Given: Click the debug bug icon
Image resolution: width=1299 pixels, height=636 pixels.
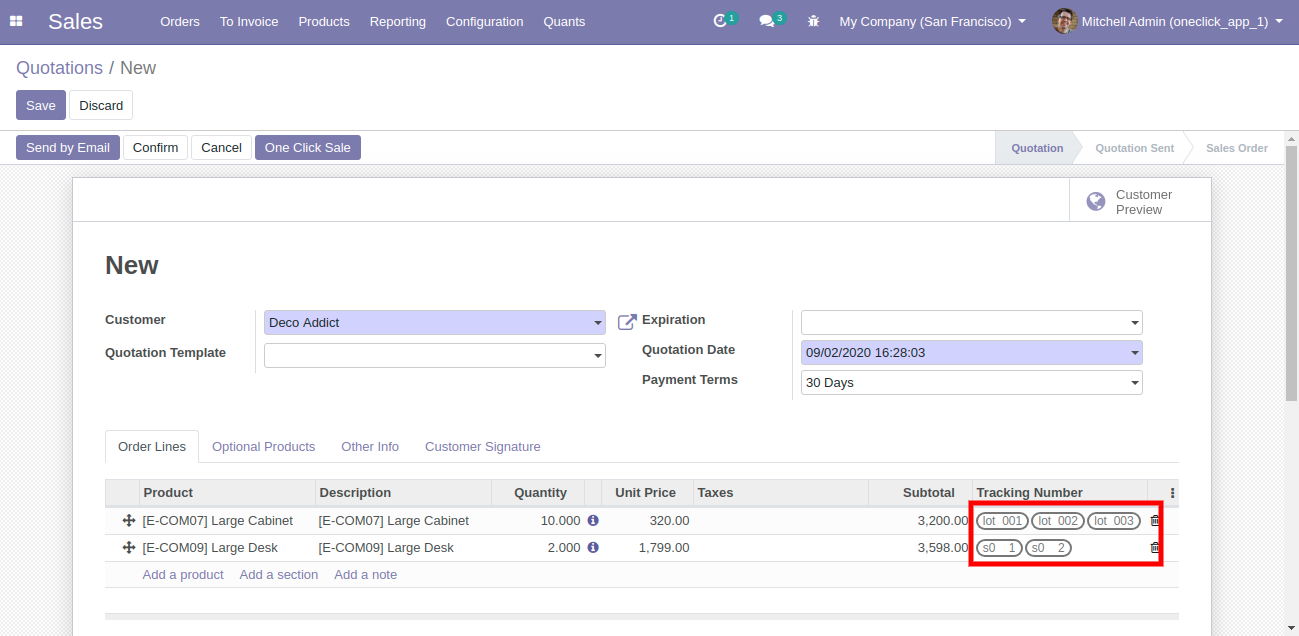Looking at the screenshot, I should tap(813, 21).
